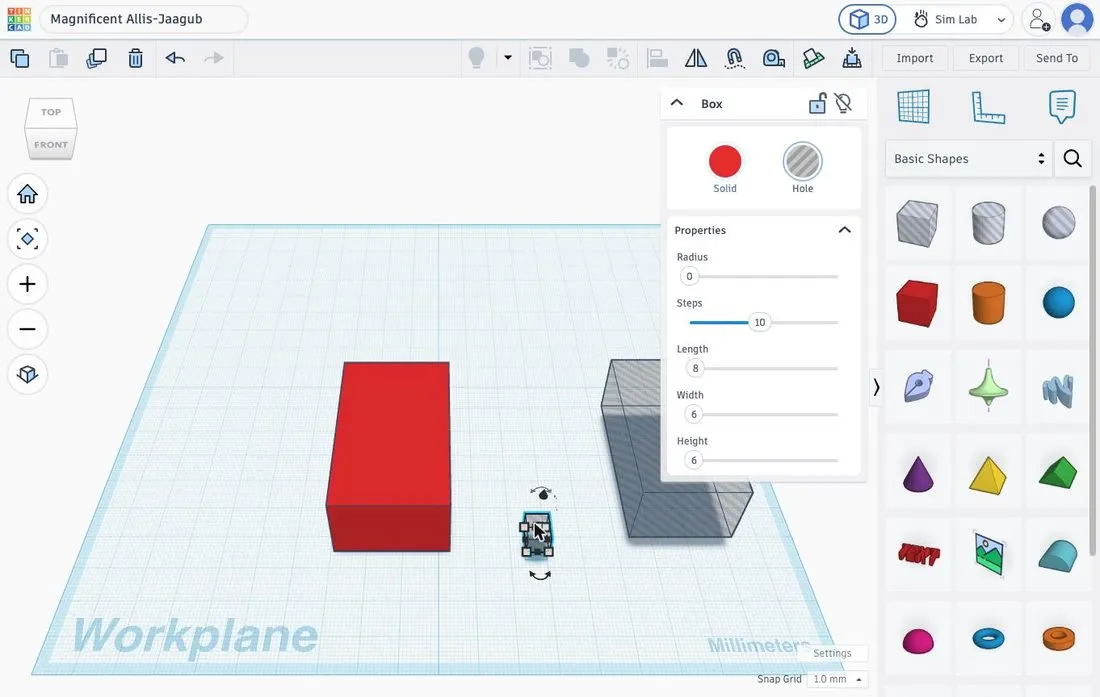Select the Ruler tool icon
1100x697 pixels.
[988, 107]
